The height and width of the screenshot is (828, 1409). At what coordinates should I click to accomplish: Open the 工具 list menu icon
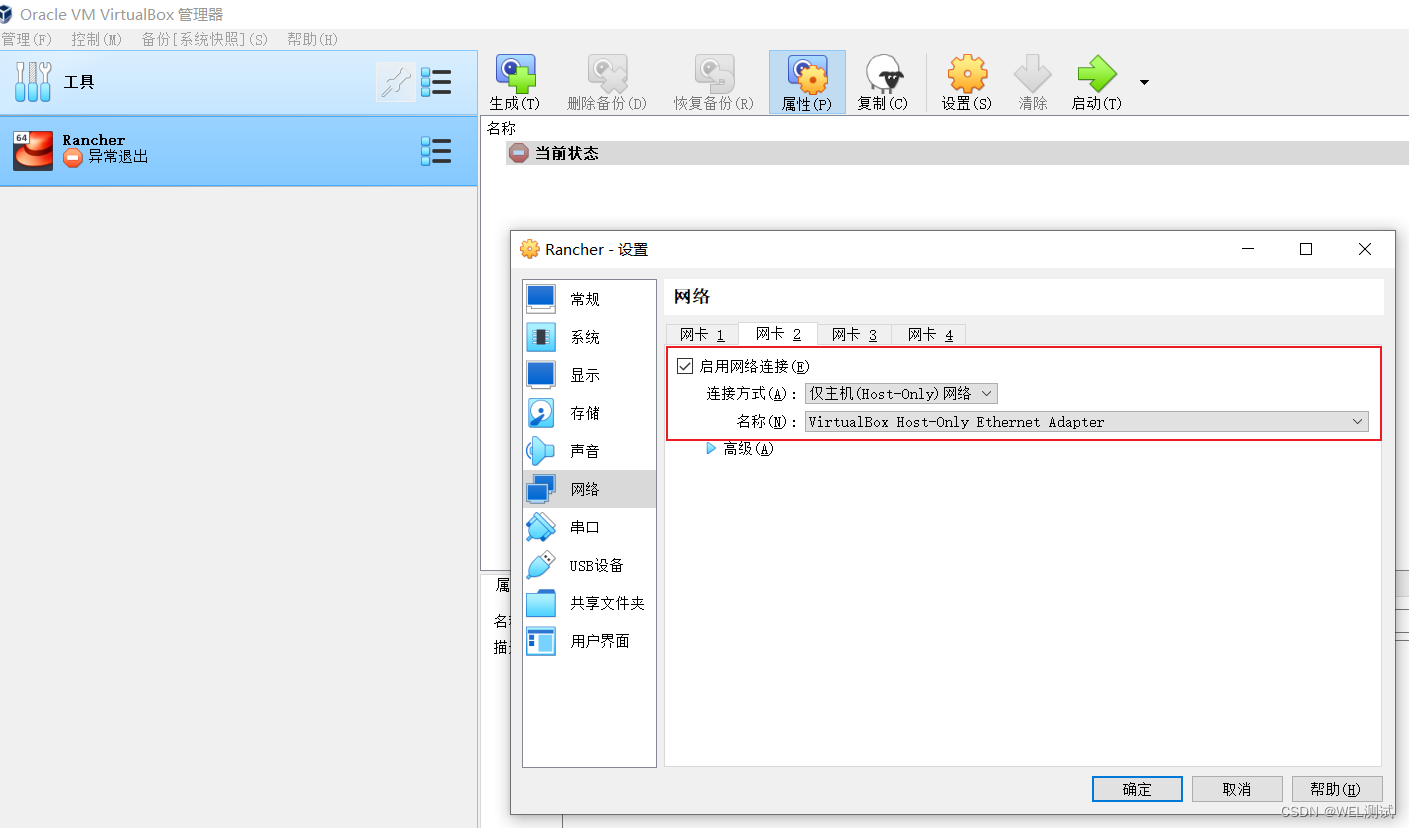[436, 82]
